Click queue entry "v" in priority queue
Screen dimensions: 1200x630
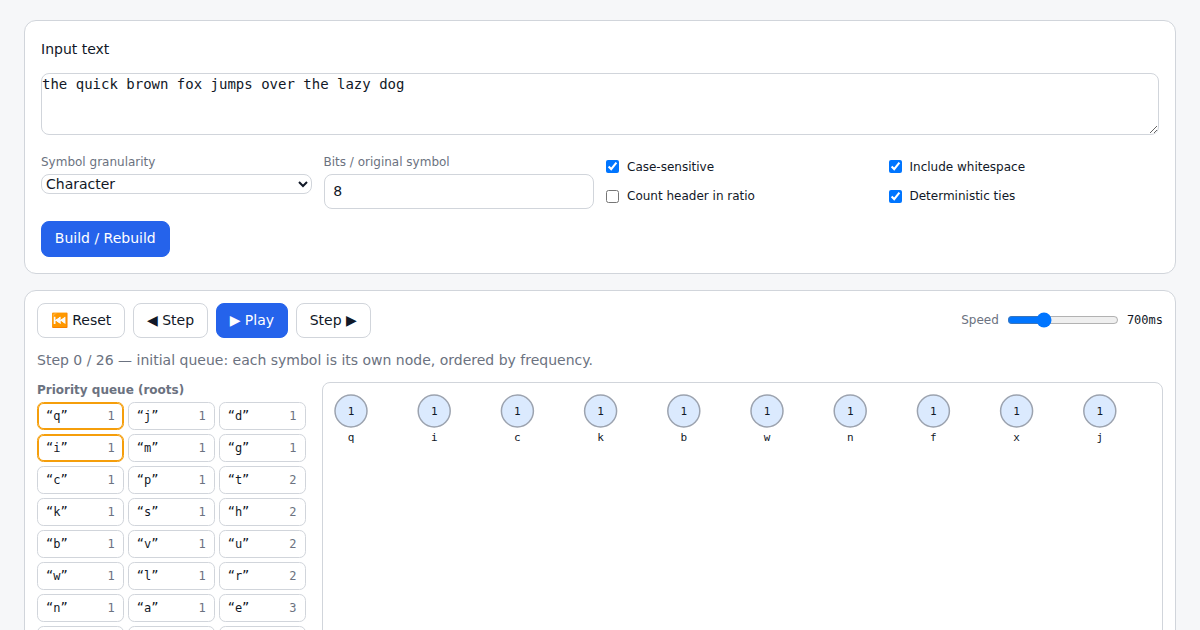pyautogui.click(x=171, y=544)
